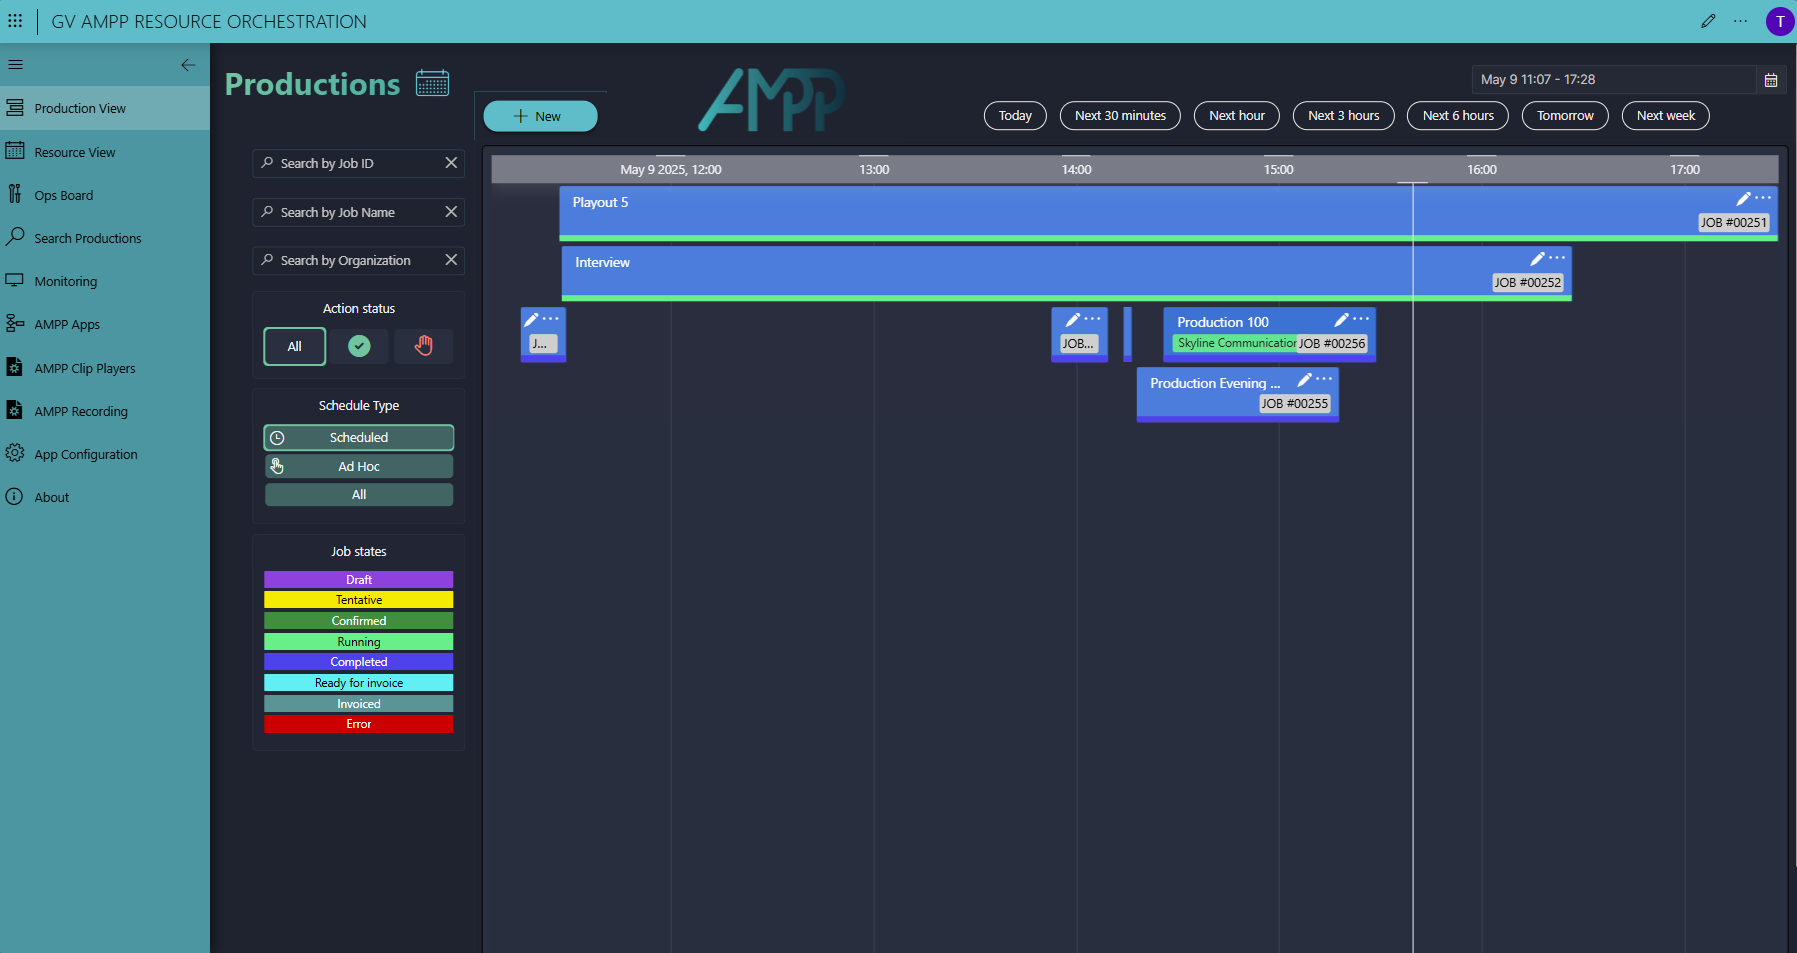This screenshot has width=1797, height=953.
Task: Show Next 6 hours range
Action: click(x=1458, y=116)
